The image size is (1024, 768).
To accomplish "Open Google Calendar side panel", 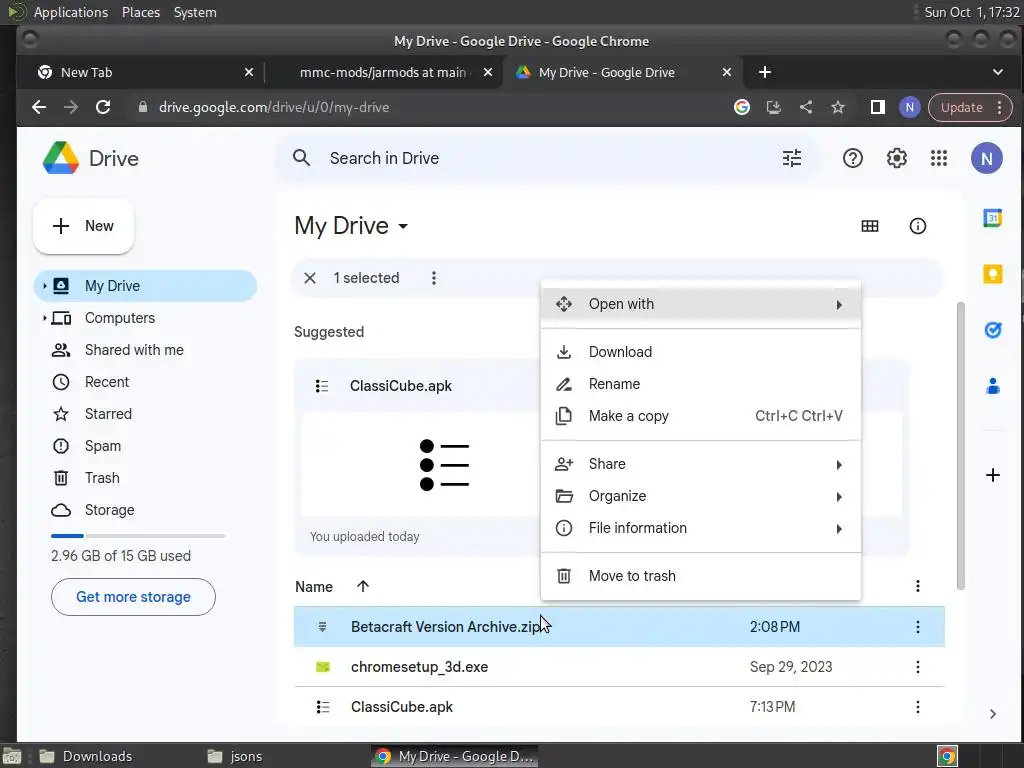I will [x=992, y=217].
